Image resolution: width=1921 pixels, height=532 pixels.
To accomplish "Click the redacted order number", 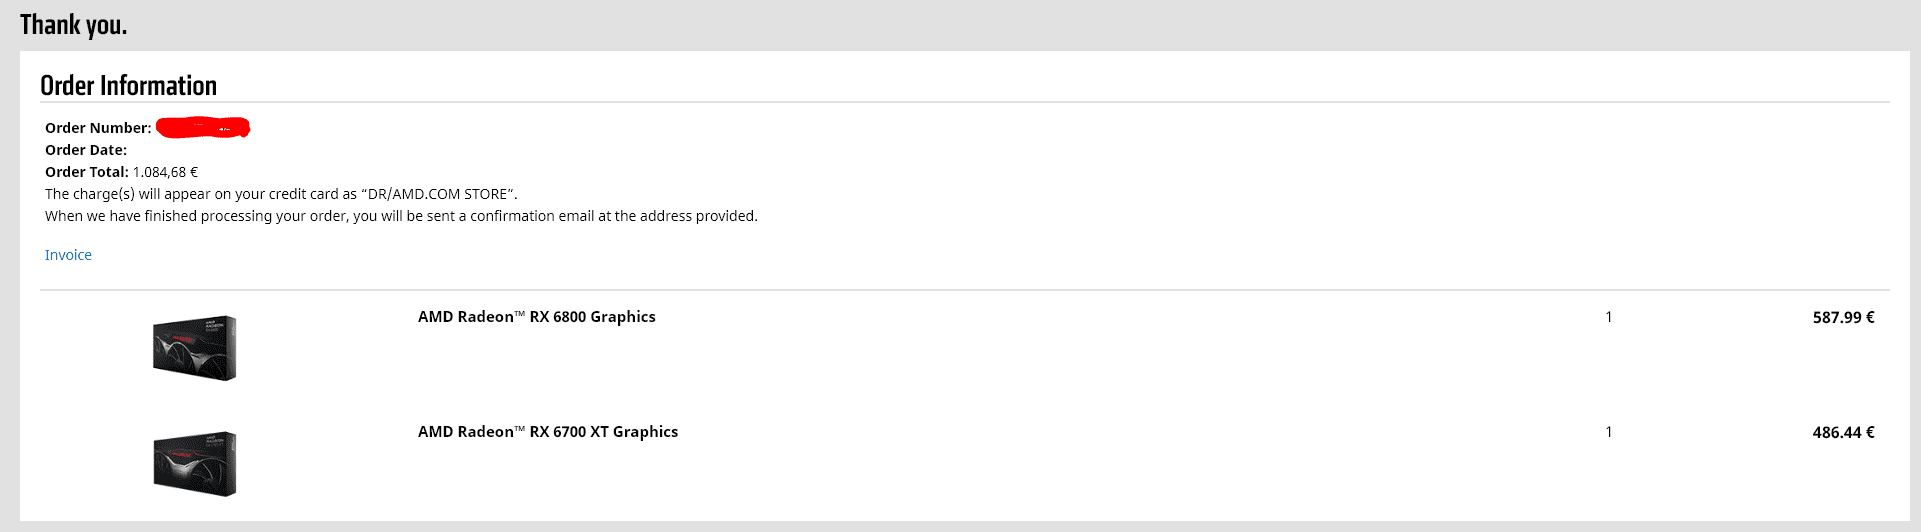I will (203, 128).
